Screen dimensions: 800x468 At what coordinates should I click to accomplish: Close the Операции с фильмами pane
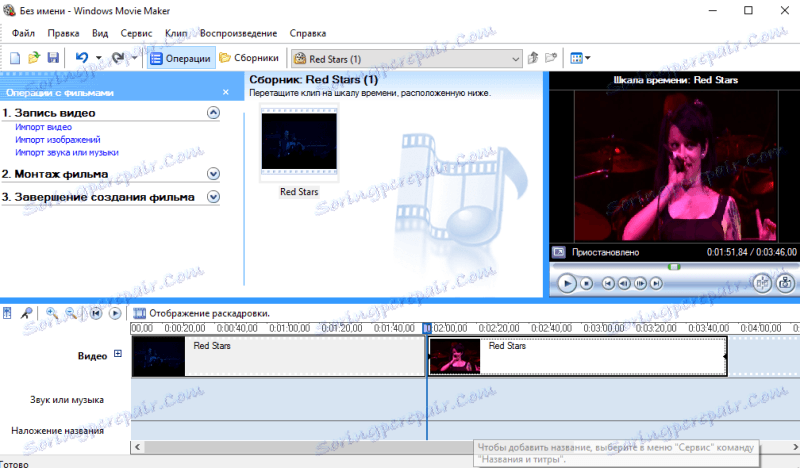click(226, 92)
